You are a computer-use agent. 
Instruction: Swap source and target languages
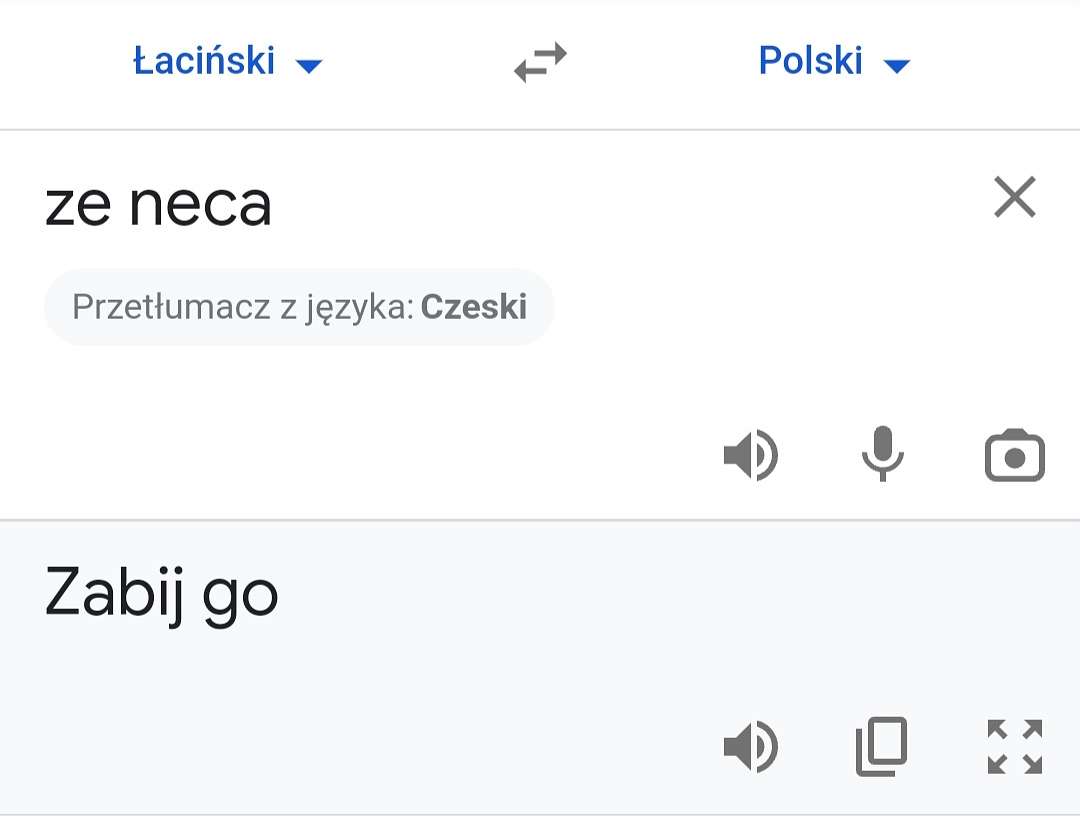[x=541, y=62]
